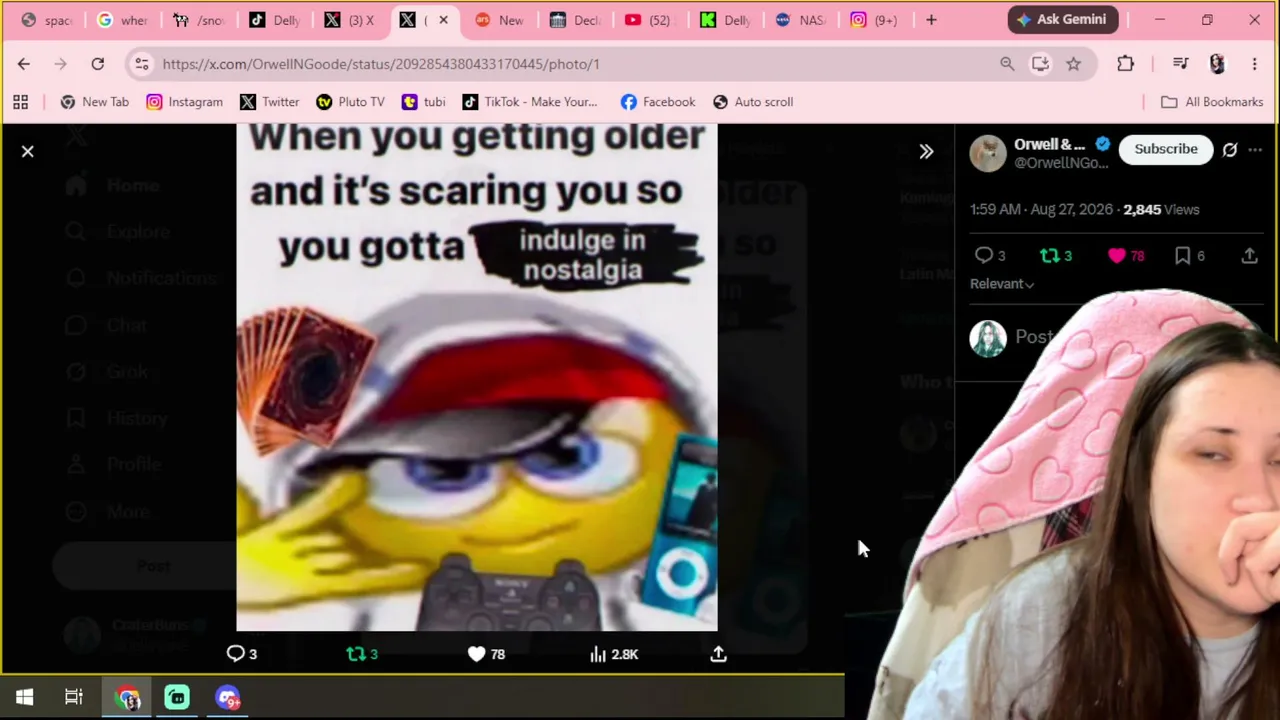This screenshot has height=720, width=1280.
Task: Open a new tab with the plus button
Action: pyautogui.click(x=931, y=20)
